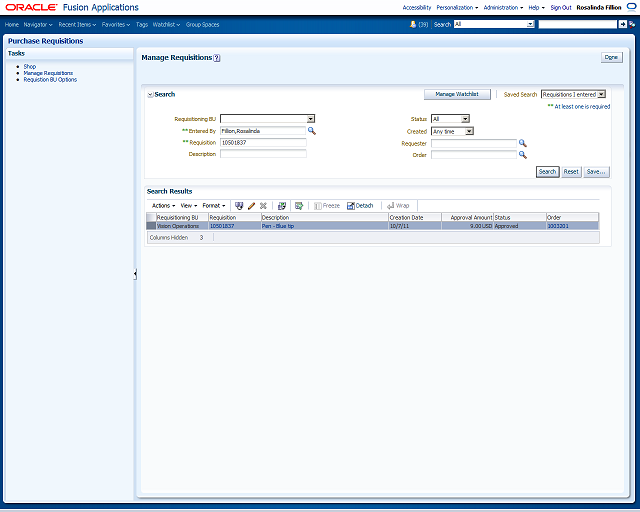
Task: Click the Detach table icon
Action: [x=360, y=206]
